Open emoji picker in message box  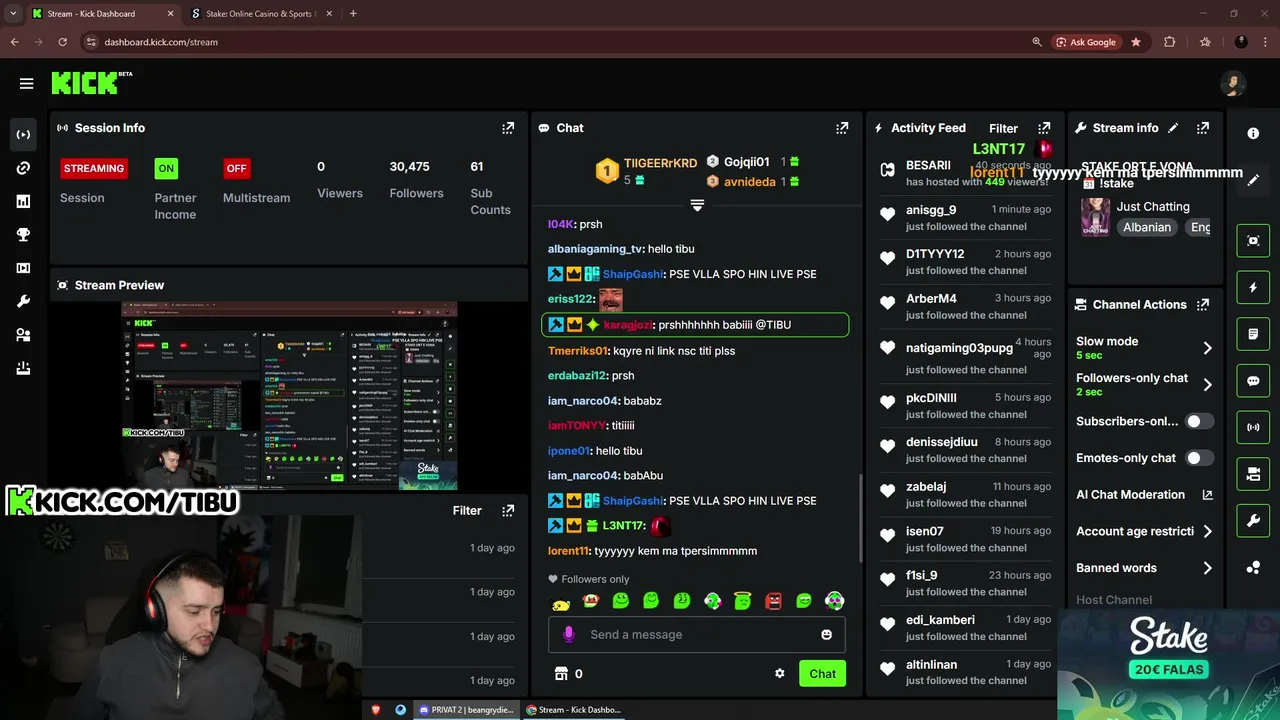pyautogui.click(x=826, y=634)
